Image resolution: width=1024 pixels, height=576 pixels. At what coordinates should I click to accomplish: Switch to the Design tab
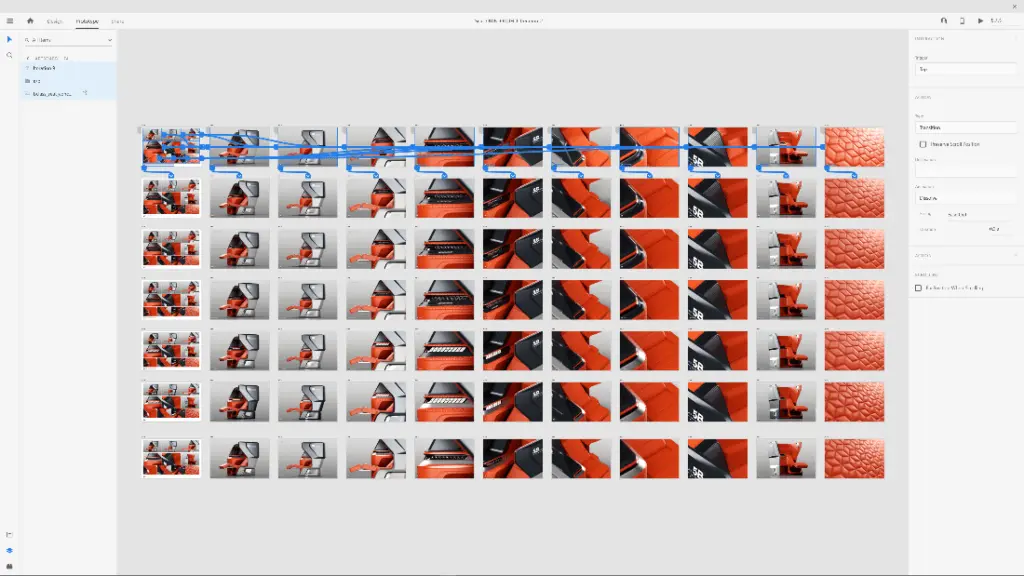pos(55,22)
